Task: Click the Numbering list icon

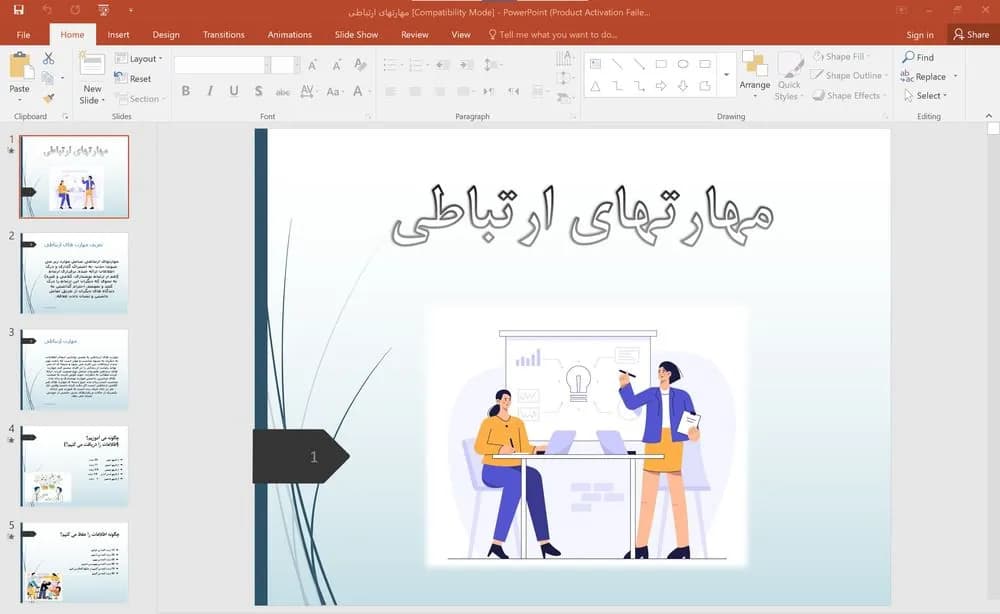Action: pos(415,64)
